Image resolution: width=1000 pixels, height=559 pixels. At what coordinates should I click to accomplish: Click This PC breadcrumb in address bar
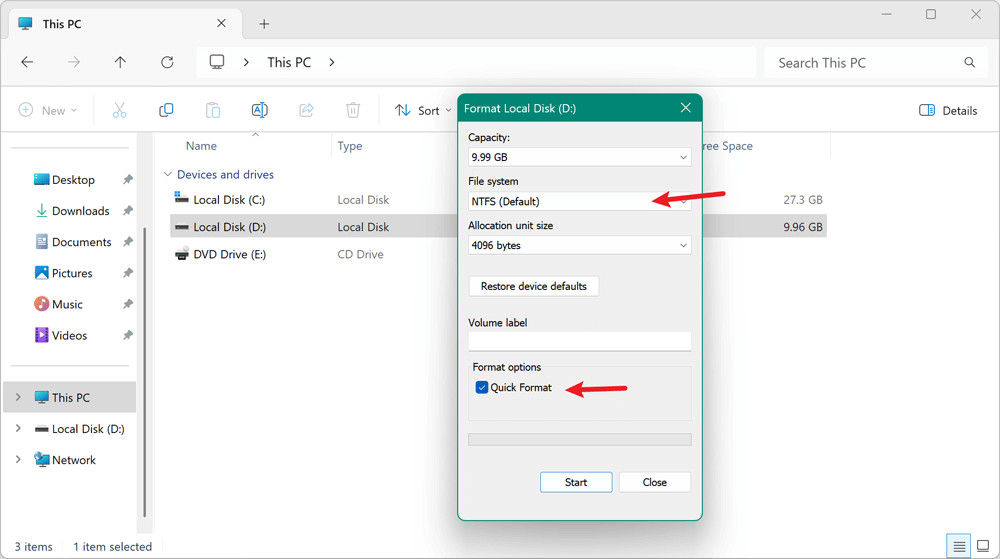click(x=289, y=62)
